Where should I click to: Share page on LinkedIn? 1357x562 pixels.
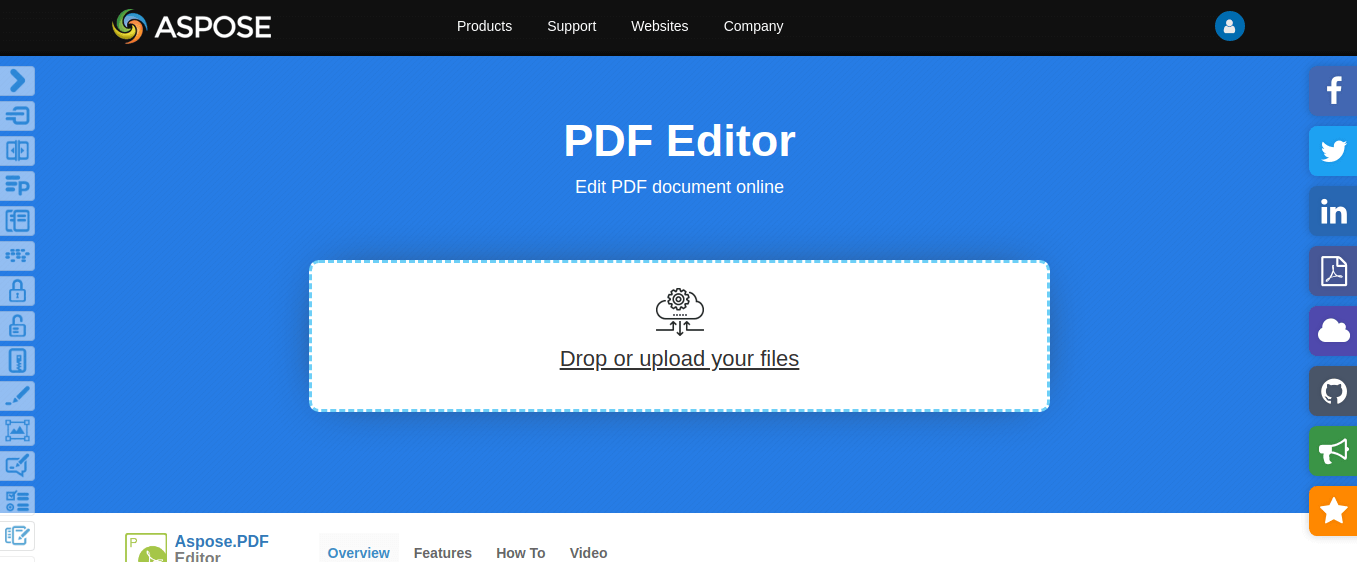point(1333,211)
